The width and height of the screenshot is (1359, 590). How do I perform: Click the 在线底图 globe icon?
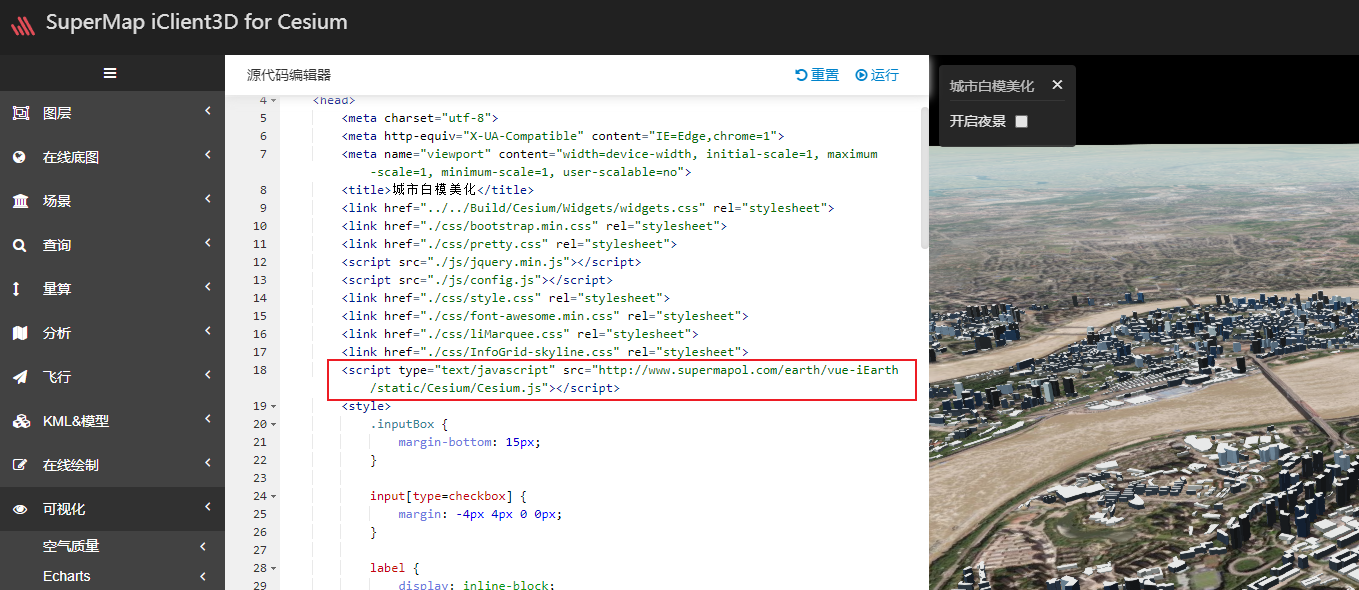coord(20,157)
